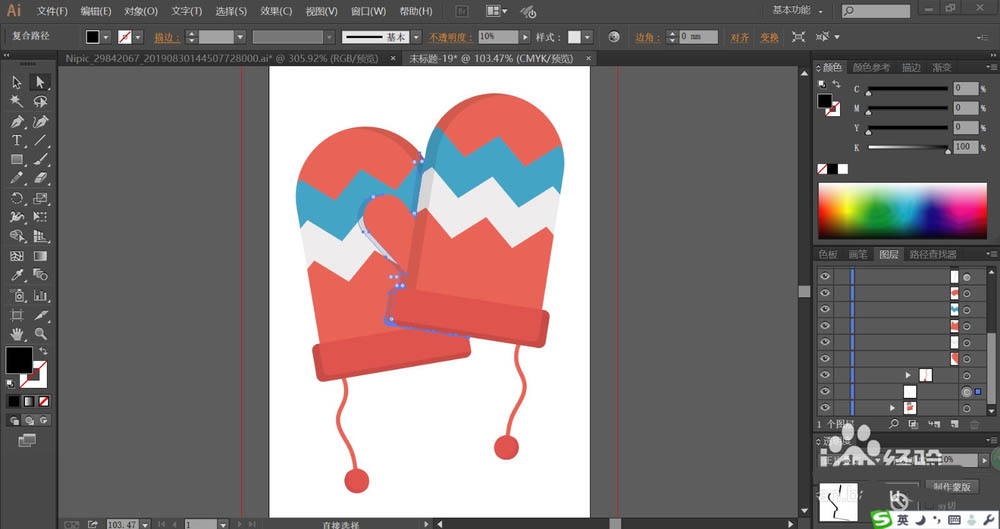Select the Hand tool

pos(17,334)
